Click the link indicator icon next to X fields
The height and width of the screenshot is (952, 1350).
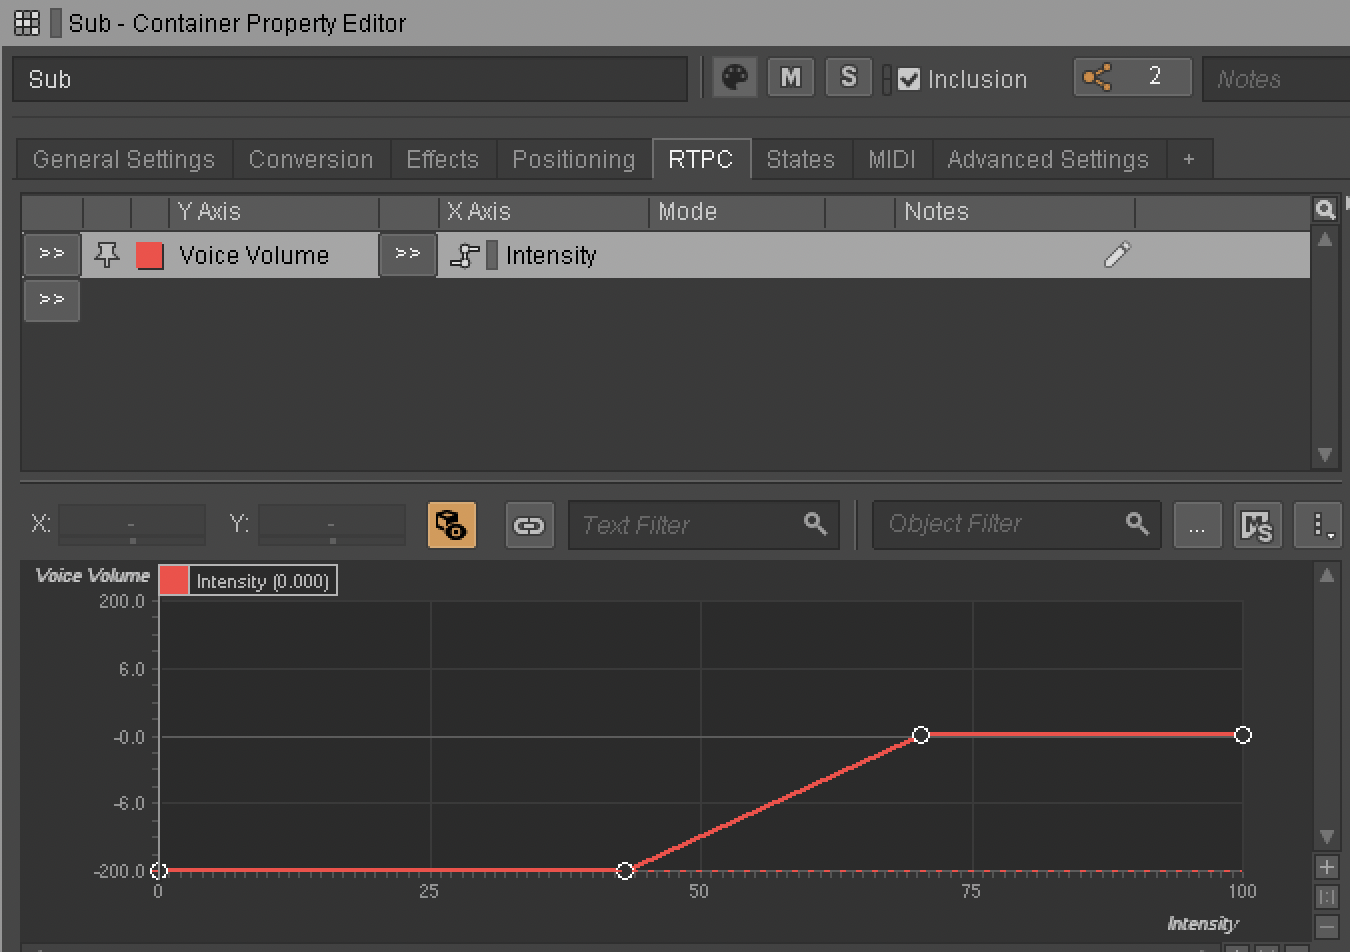(x=529, y=524)
